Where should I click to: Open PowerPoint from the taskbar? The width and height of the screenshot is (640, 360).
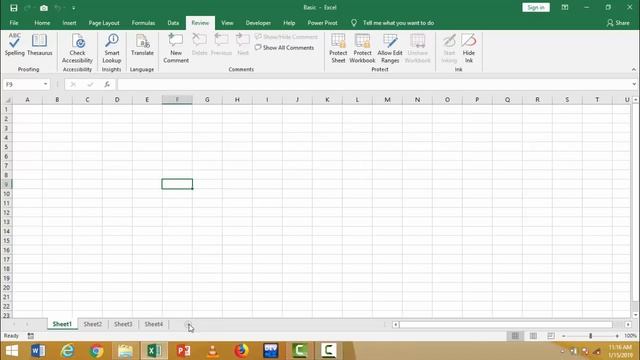(x=183, y=351)
